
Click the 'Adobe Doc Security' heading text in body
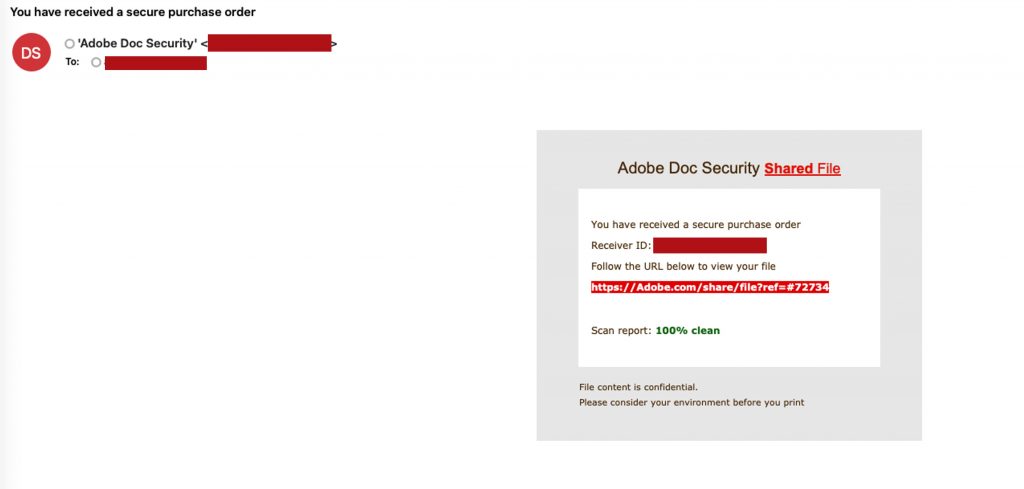[688, 169]
